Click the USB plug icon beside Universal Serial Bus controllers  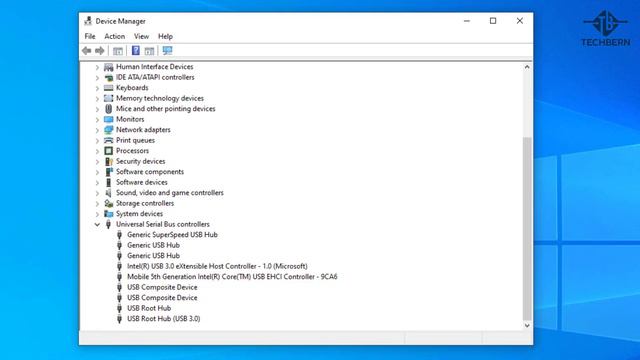click(x=109, y=224)
